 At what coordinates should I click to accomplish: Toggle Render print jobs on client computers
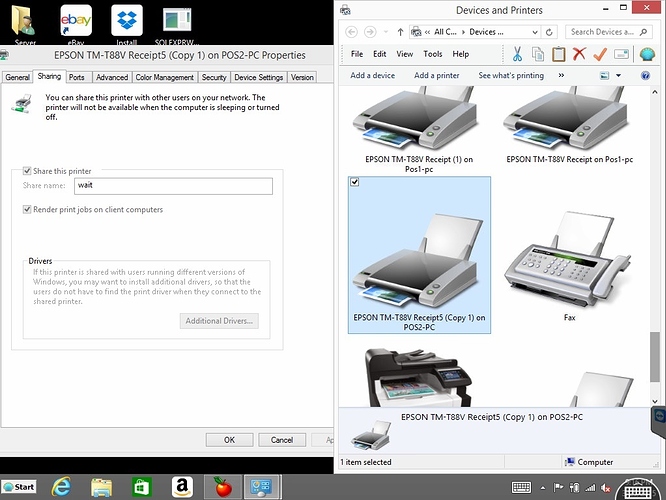click(x=27, y=209)
